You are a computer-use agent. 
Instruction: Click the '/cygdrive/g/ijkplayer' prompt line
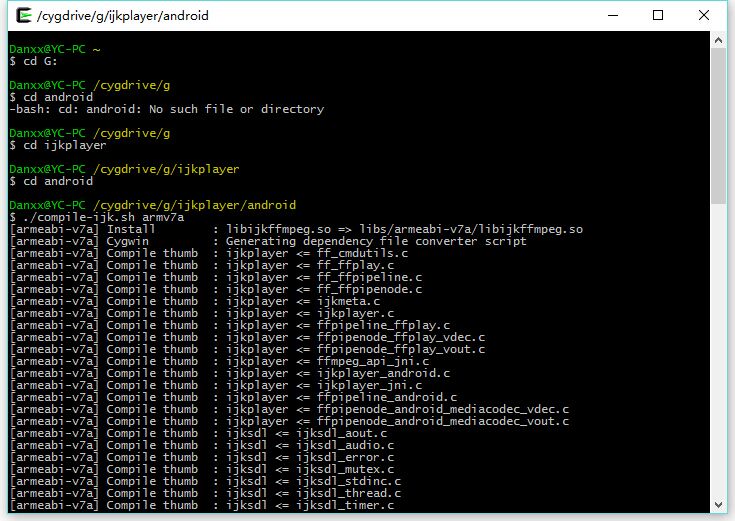(x=124, y=169)
